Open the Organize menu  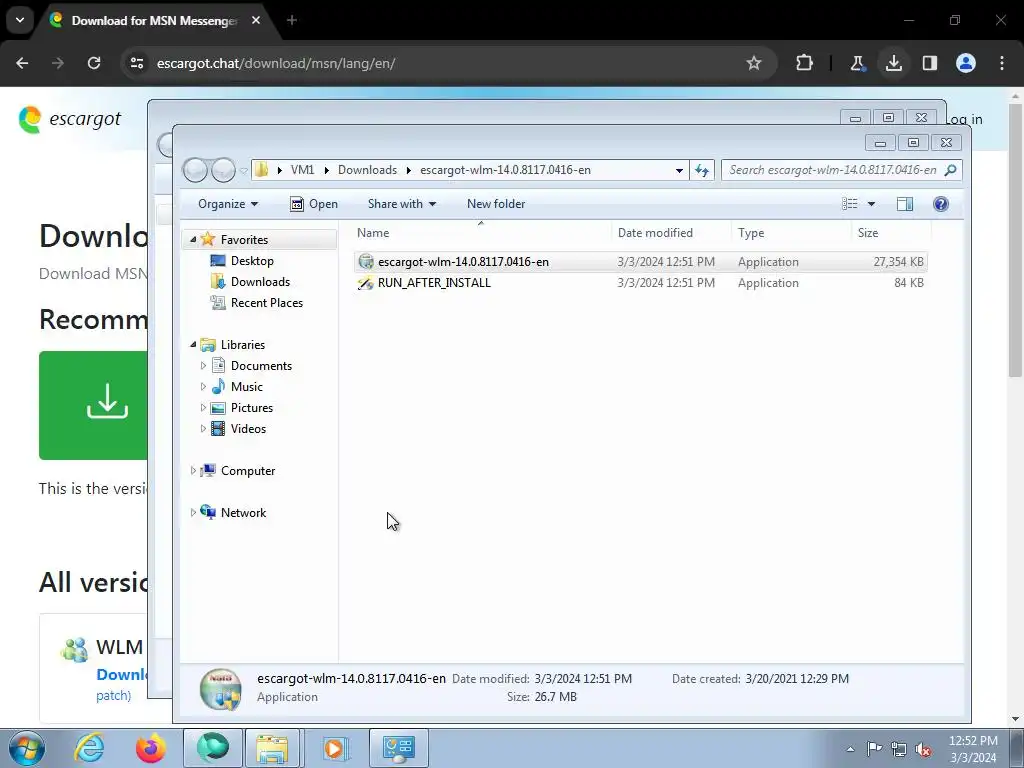(228, 204)
